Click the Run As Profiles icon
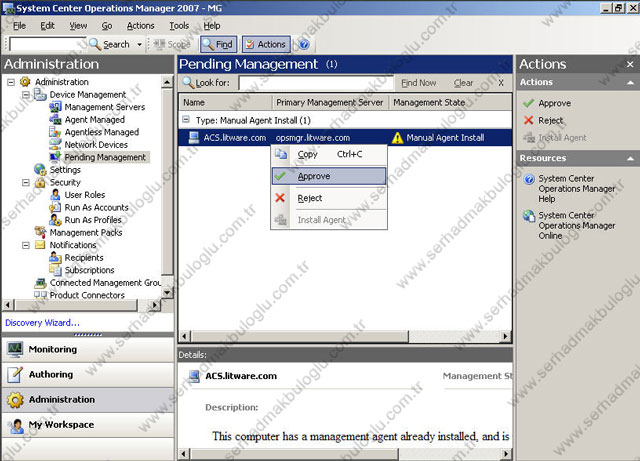 pos(55,220)
